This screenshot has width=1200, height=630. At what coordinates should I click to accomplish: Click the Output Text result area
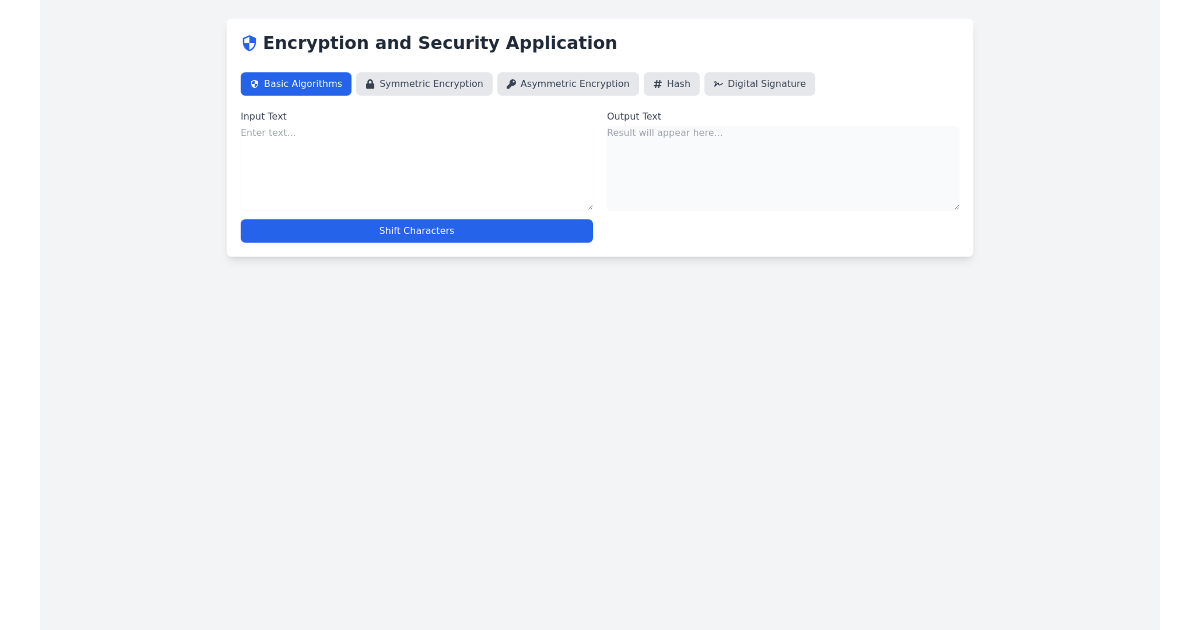tap(782, 168)
